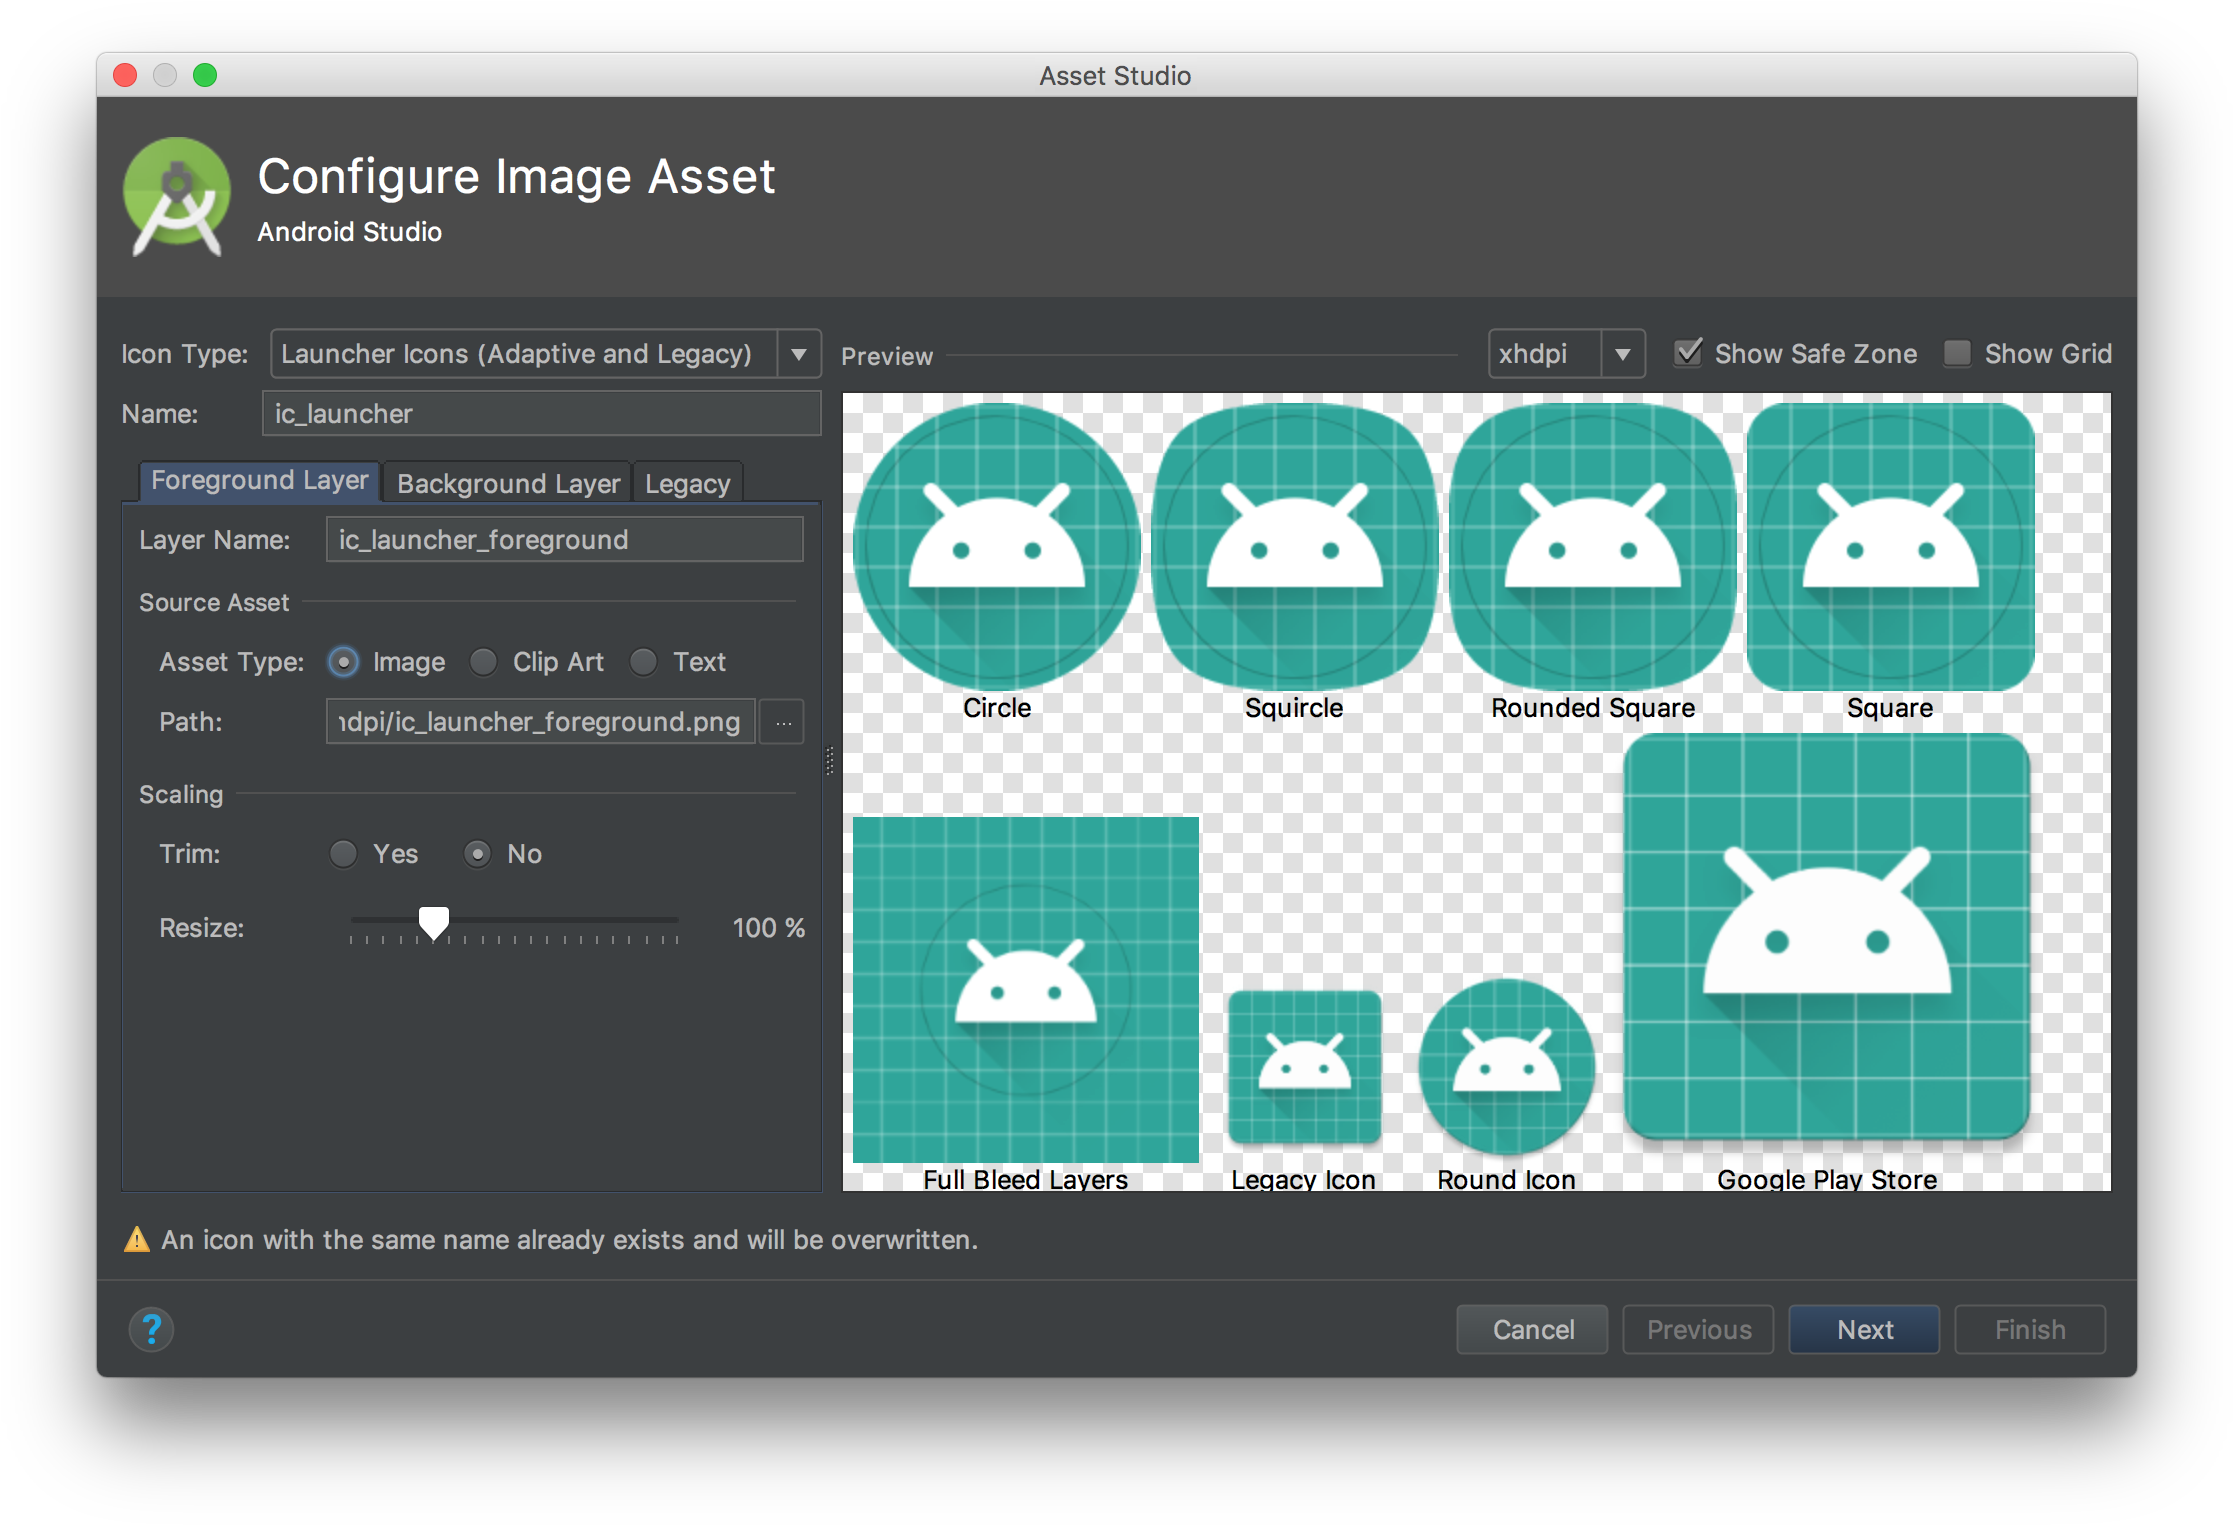2233x1525 pixels.
Task: Click in the ic_launcher Name field
Action: pos(541,414)
